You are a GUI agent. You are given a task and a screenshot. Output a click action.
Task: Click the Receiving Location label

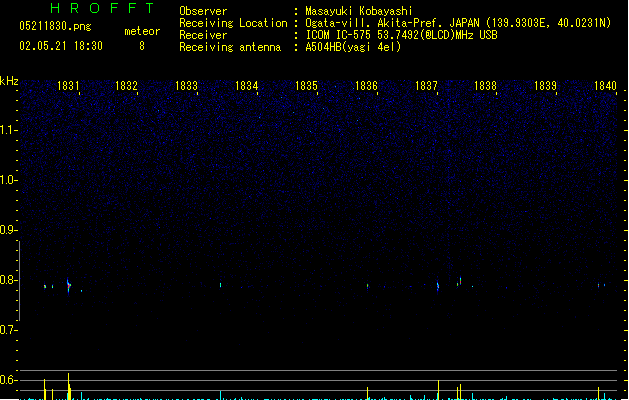233,23
